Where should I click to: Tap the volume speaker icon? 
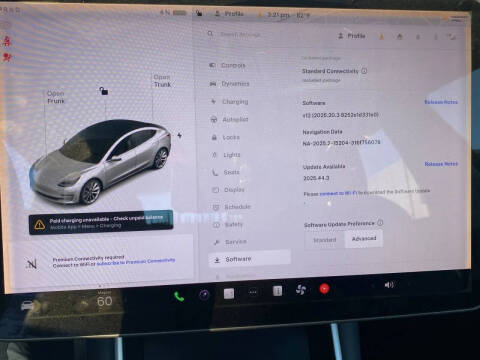[x=389, y=285]
